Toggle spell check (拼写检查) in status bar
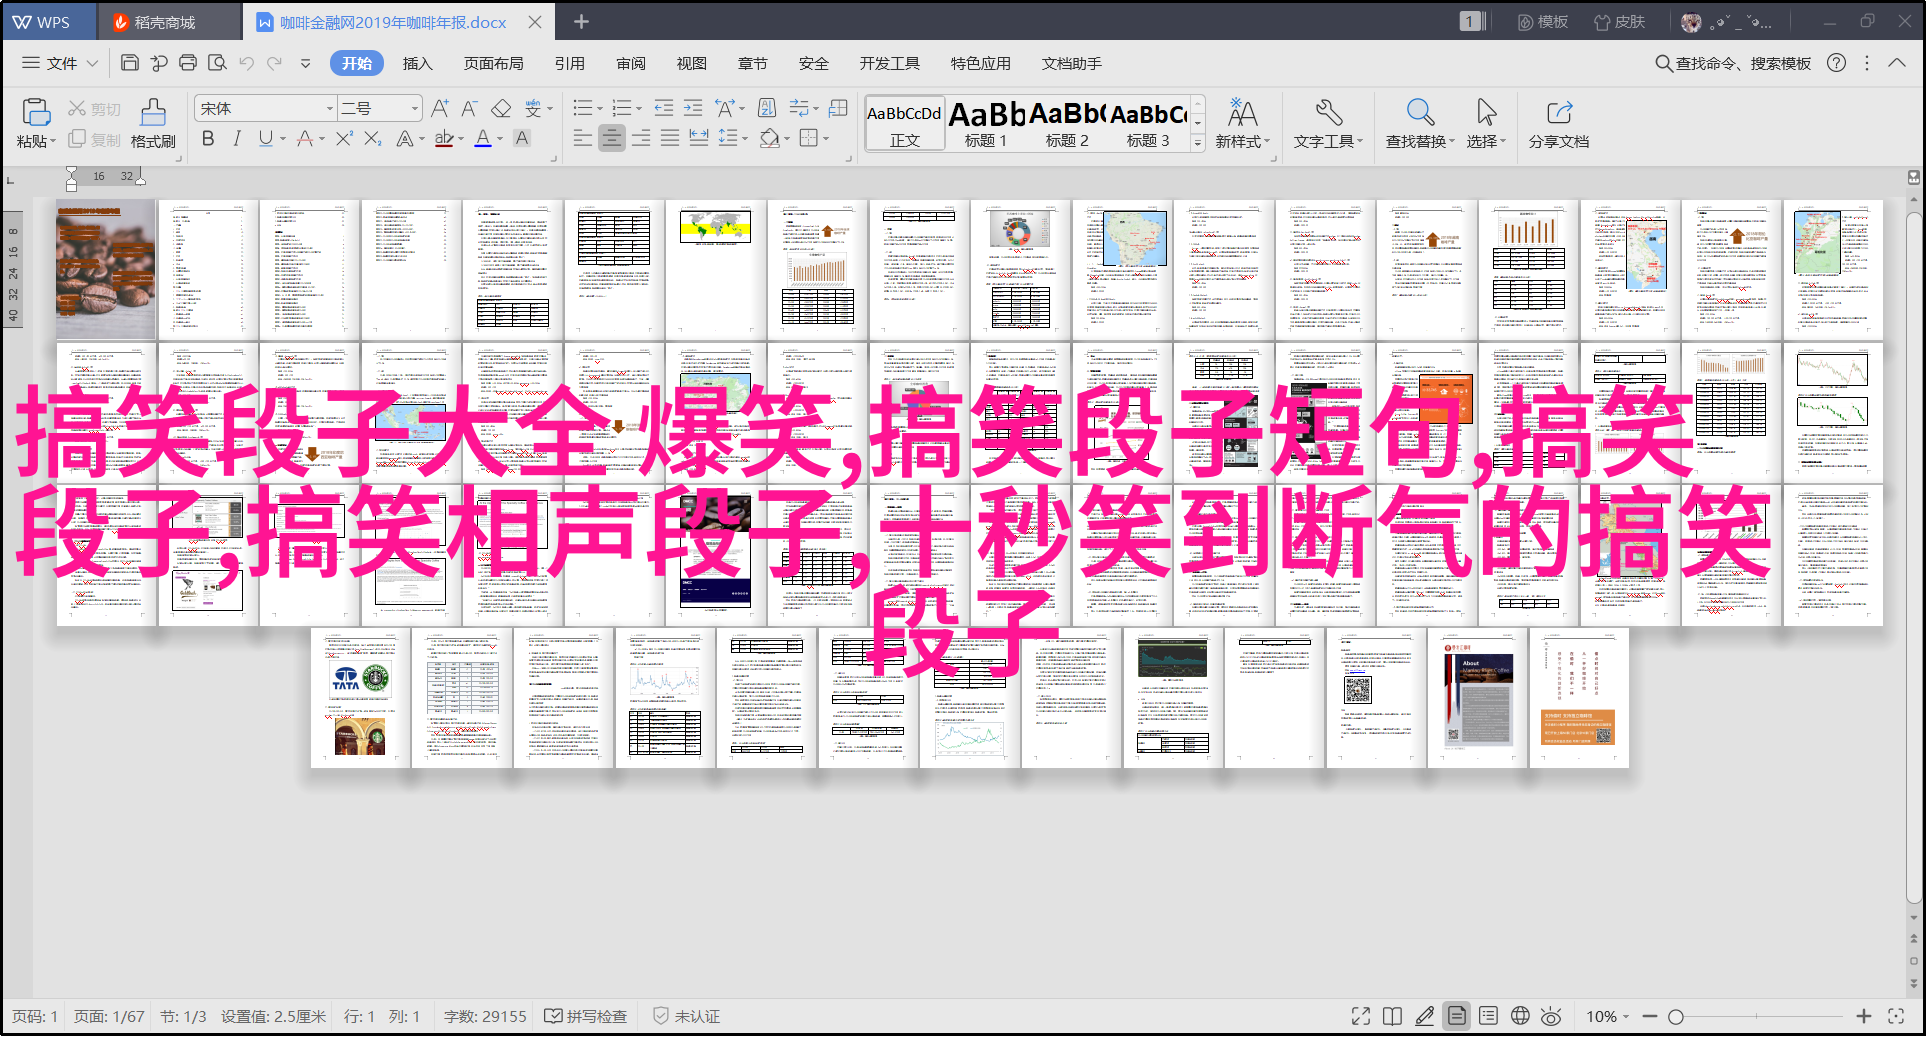 (x=586, y=1016)
